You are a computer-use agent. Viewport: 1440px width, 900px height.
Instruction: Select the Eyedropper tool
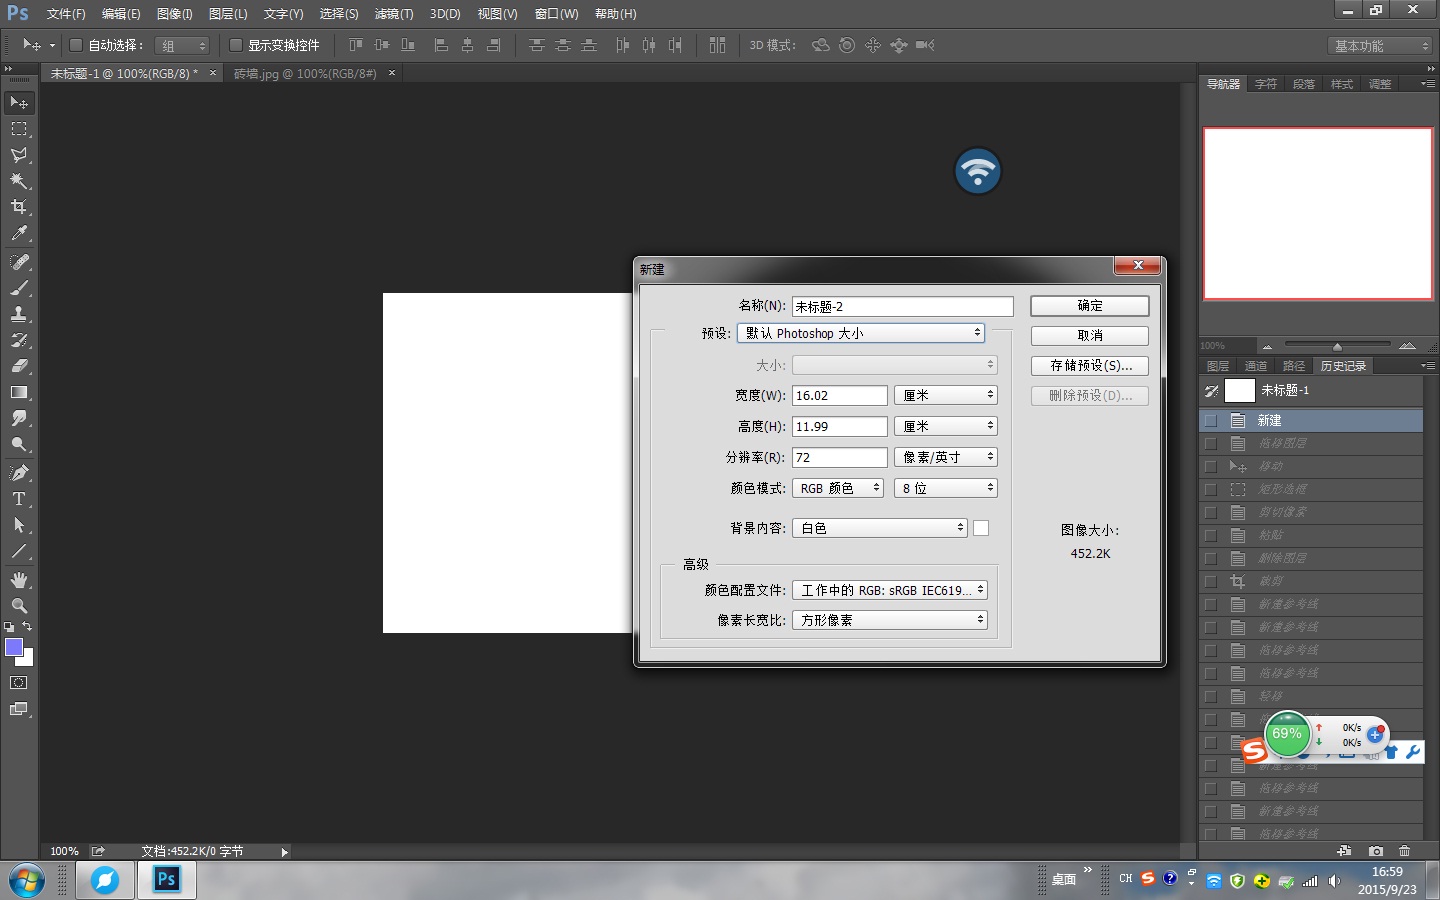click(19, 234)
